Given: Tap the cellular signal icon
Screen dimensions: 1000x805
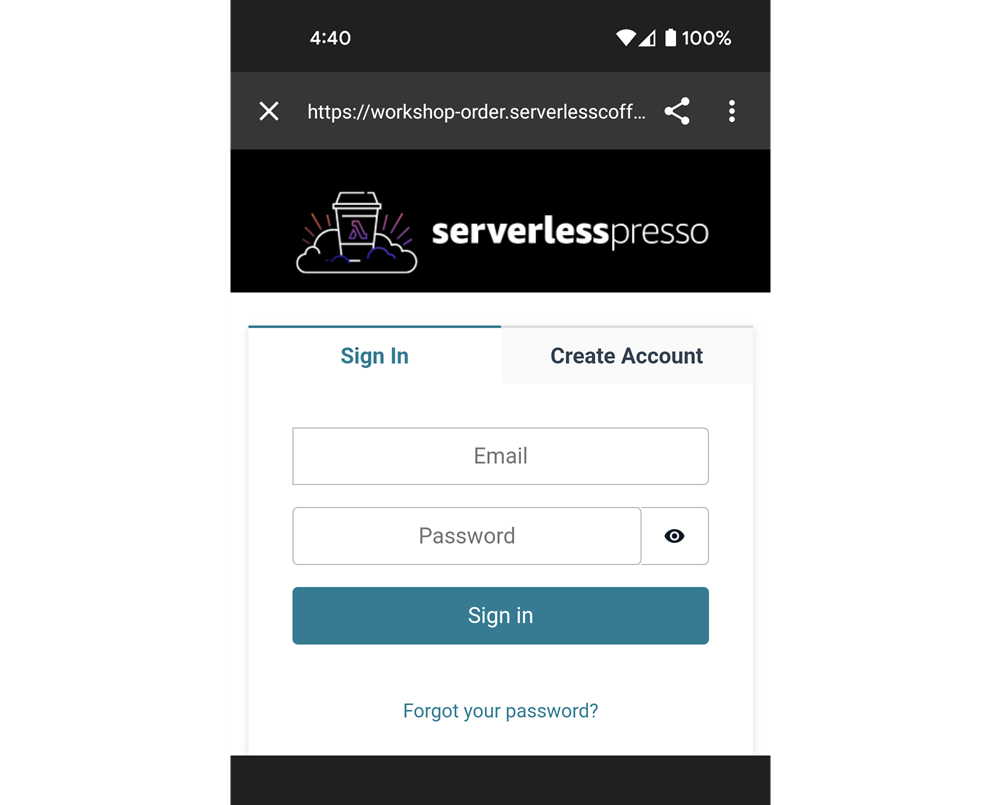Looking at the screenshot, I should pos(647,38).
